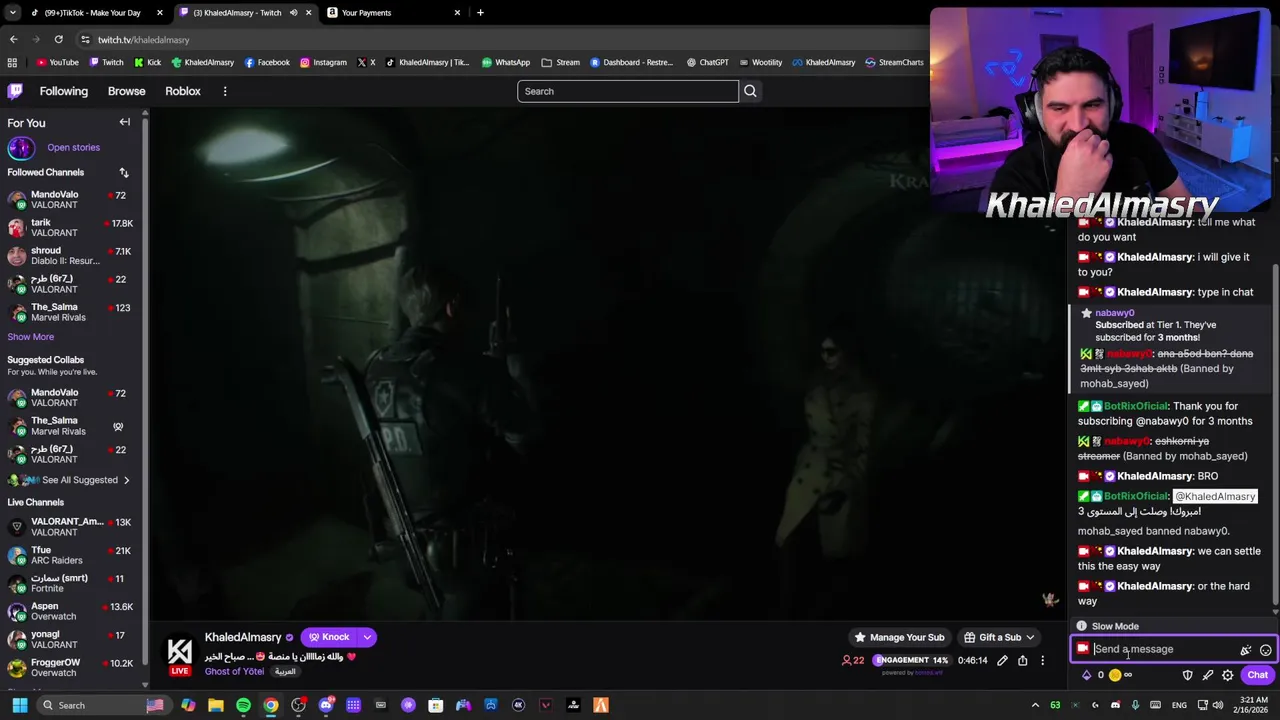Open the ChatGPT bookmark
This screenshot has width=1280, height=720.
pyautogui.click(x=707, y=62)
